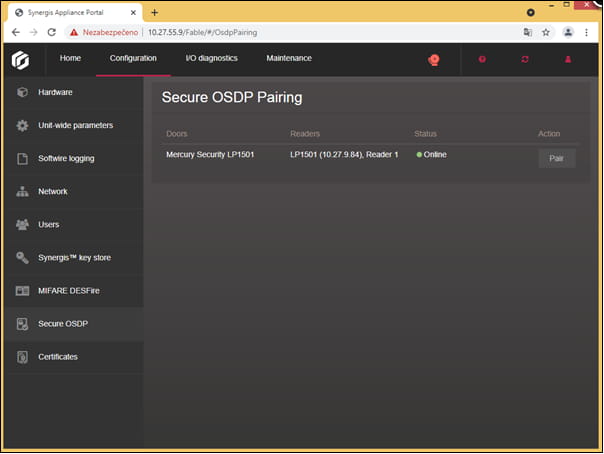Click the browser back arrow
The width and height of the screenshot is (604, 454).
pyautogui.click(x=15, y=32)
